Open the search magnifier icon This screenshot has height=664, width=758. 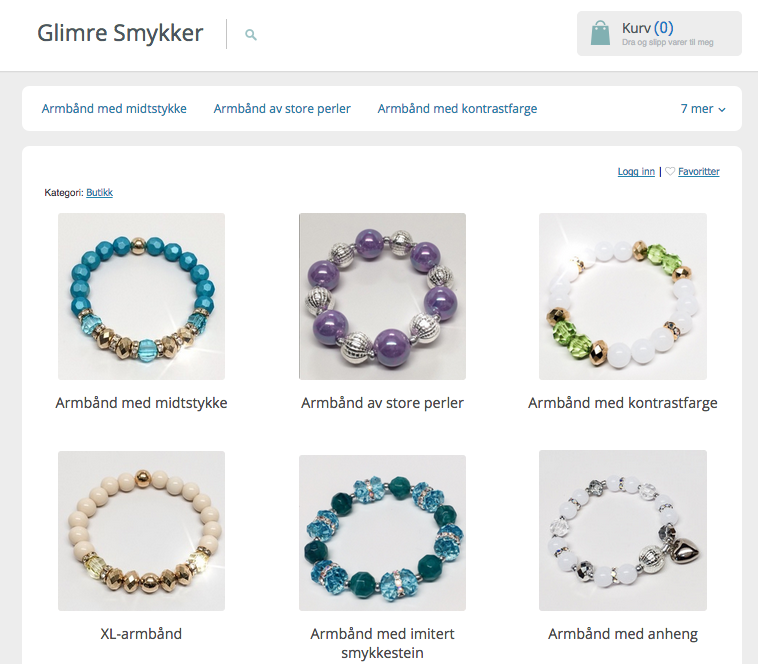tap(250, 34)
